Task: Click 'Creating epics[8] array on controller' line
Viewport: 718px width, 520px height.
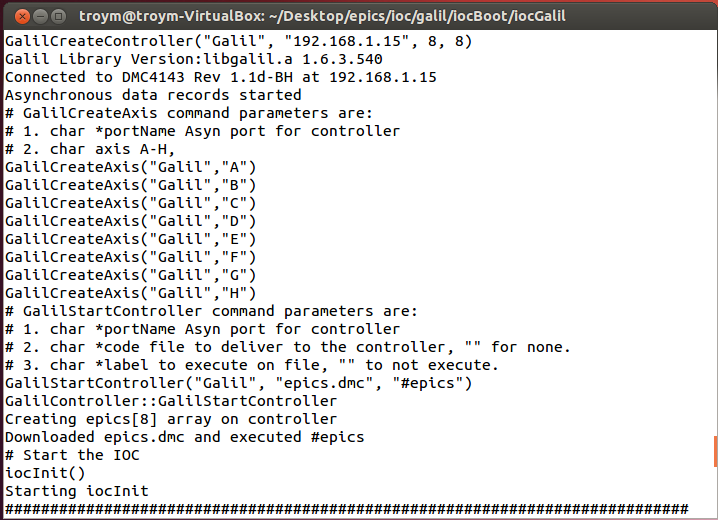Action: point(171,419)
